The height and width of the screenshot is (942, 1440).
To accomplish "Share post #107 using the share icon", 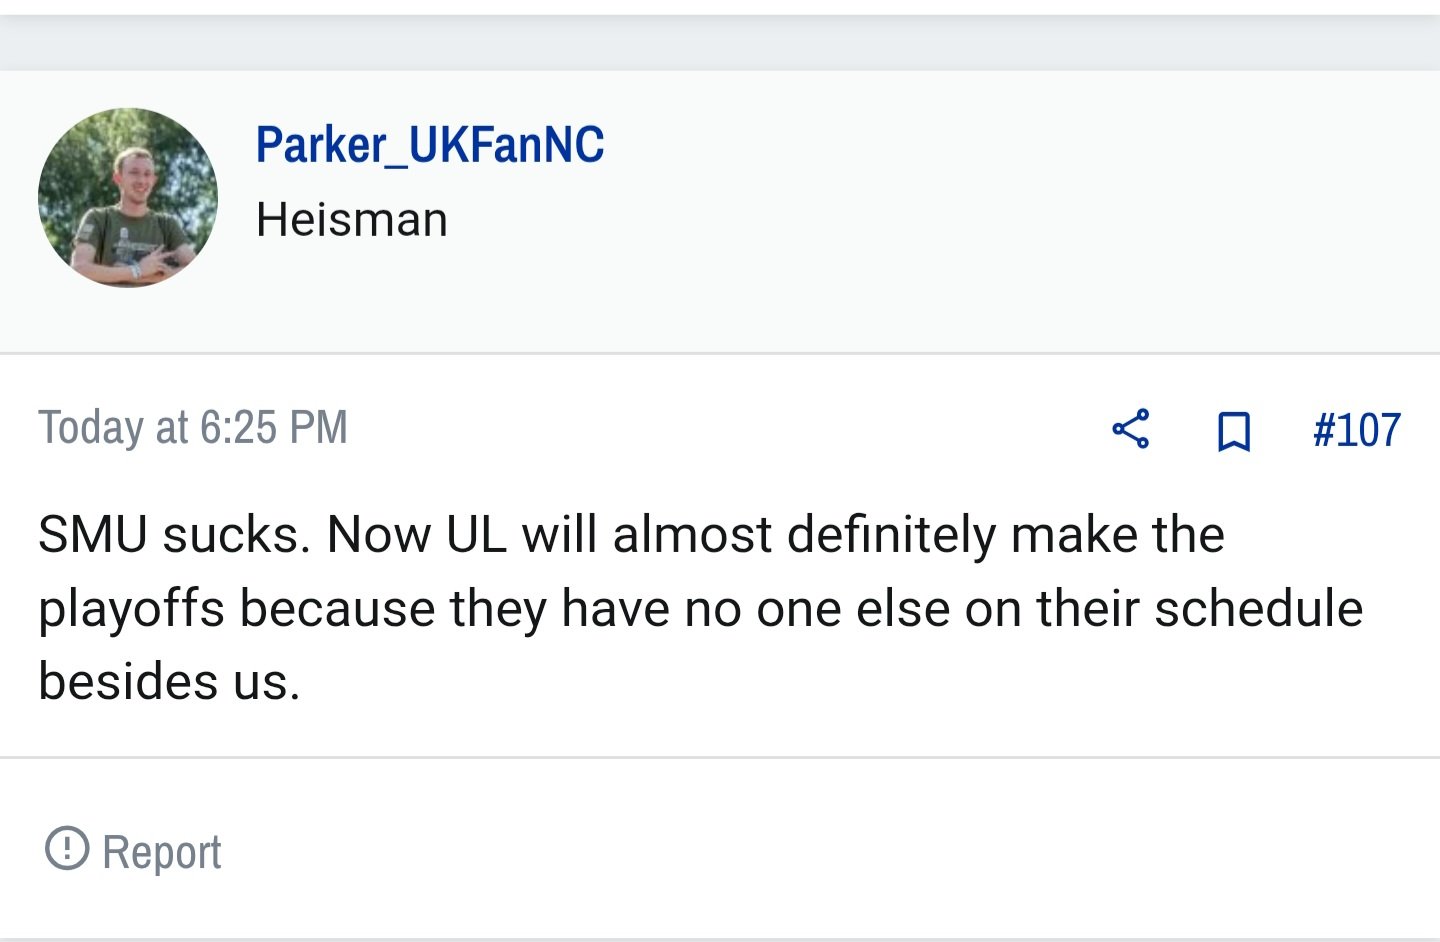I will (1131, 429).
